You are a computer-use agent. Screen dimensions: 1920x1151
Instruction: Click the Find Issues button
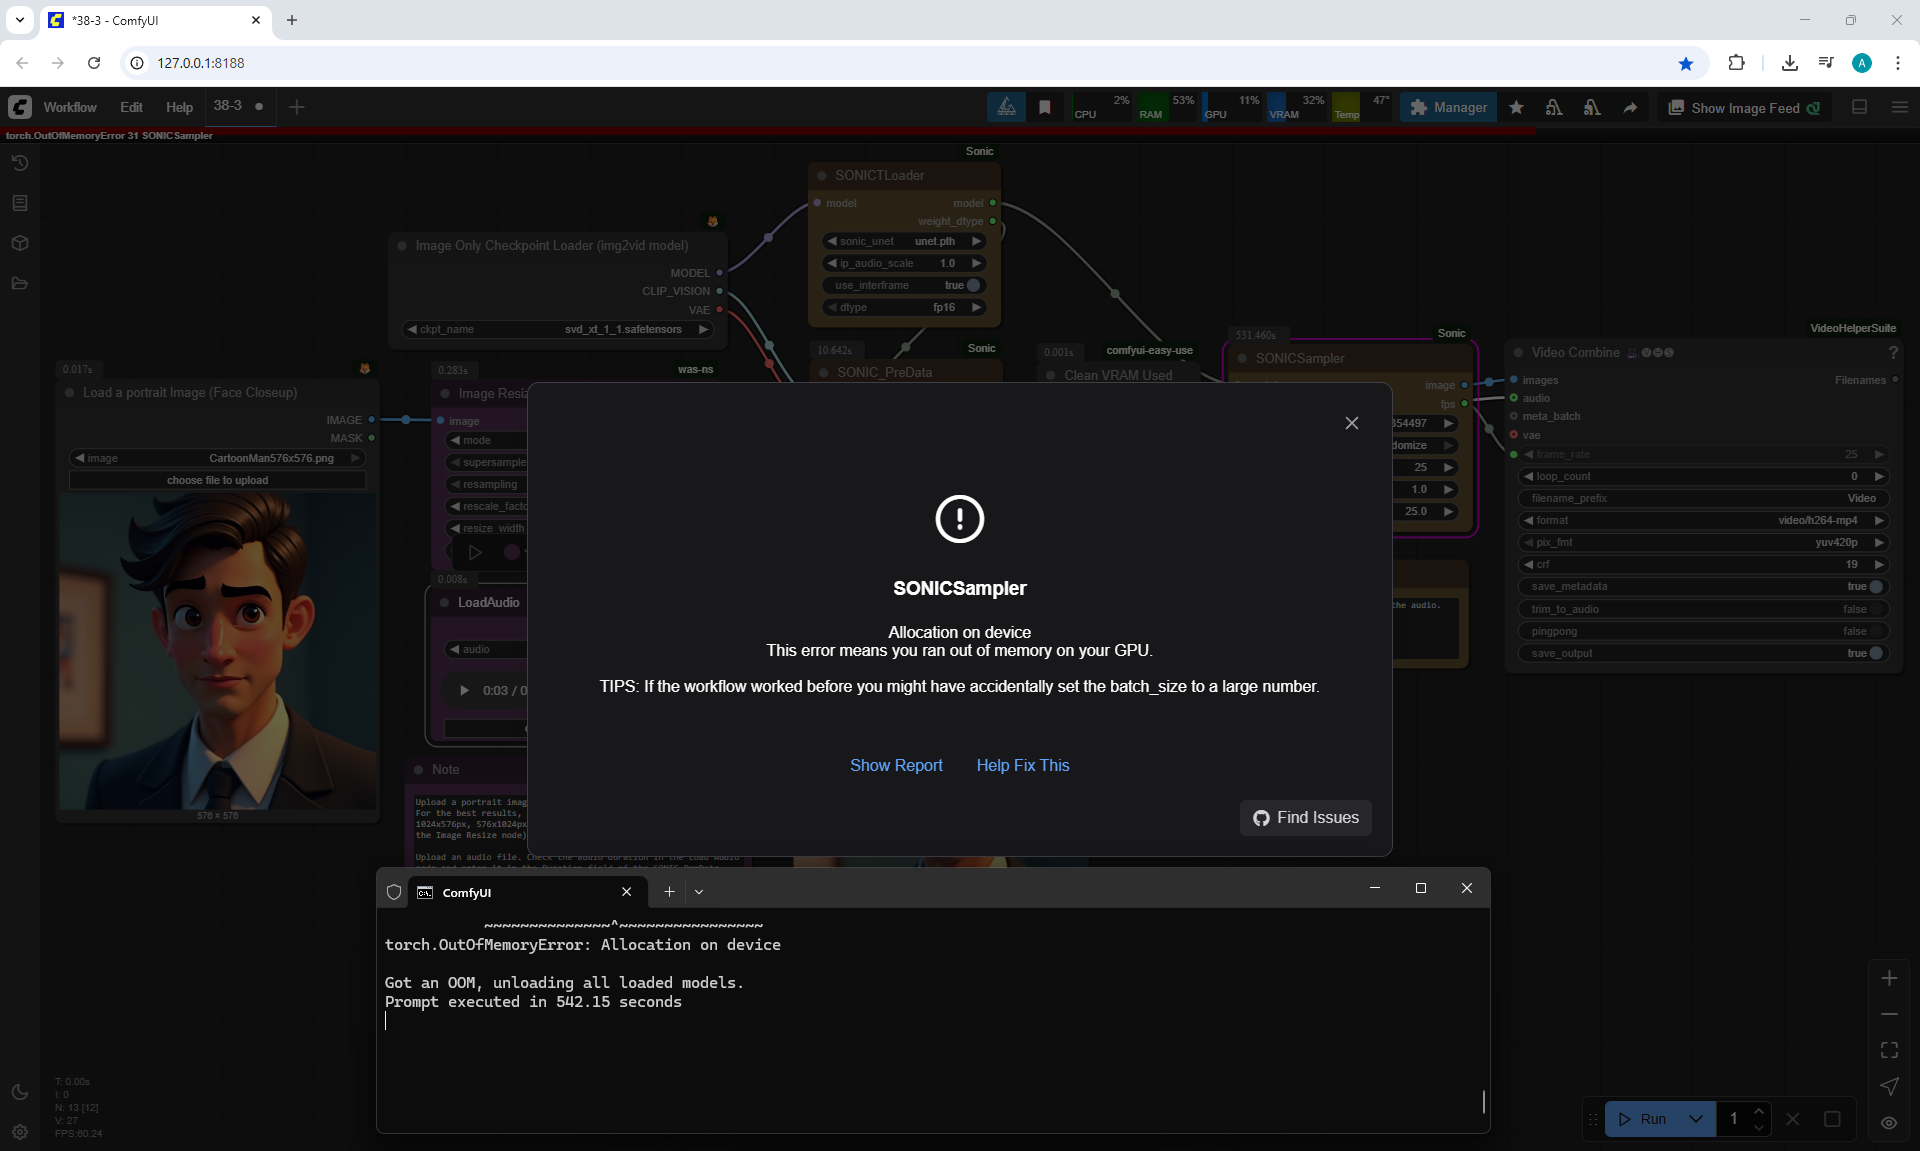pos(1305,817)
